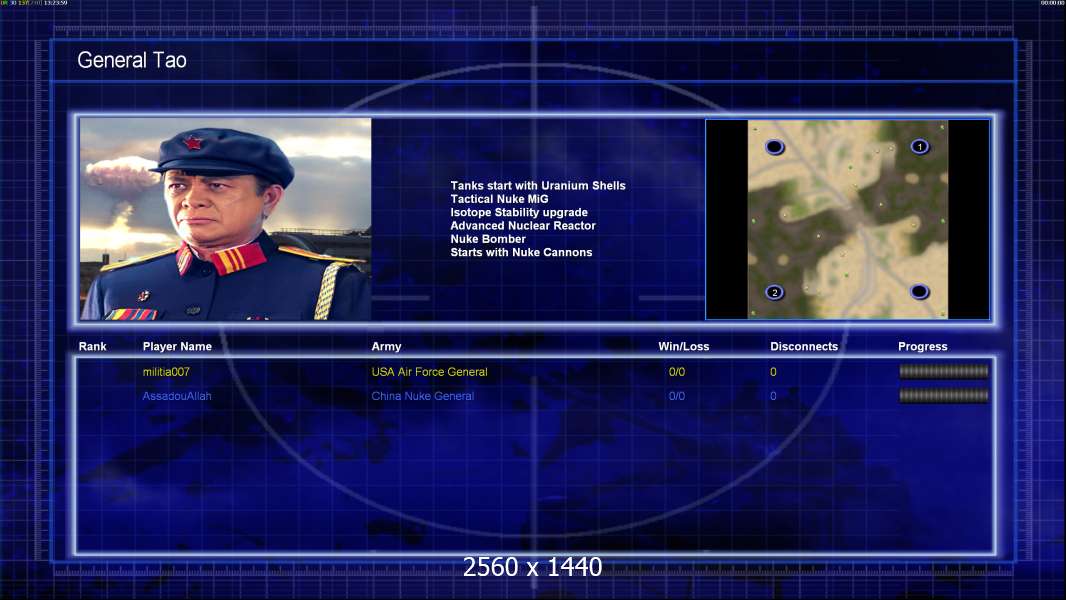
Task: Click the 'Progress' column header
Action: 923,347
